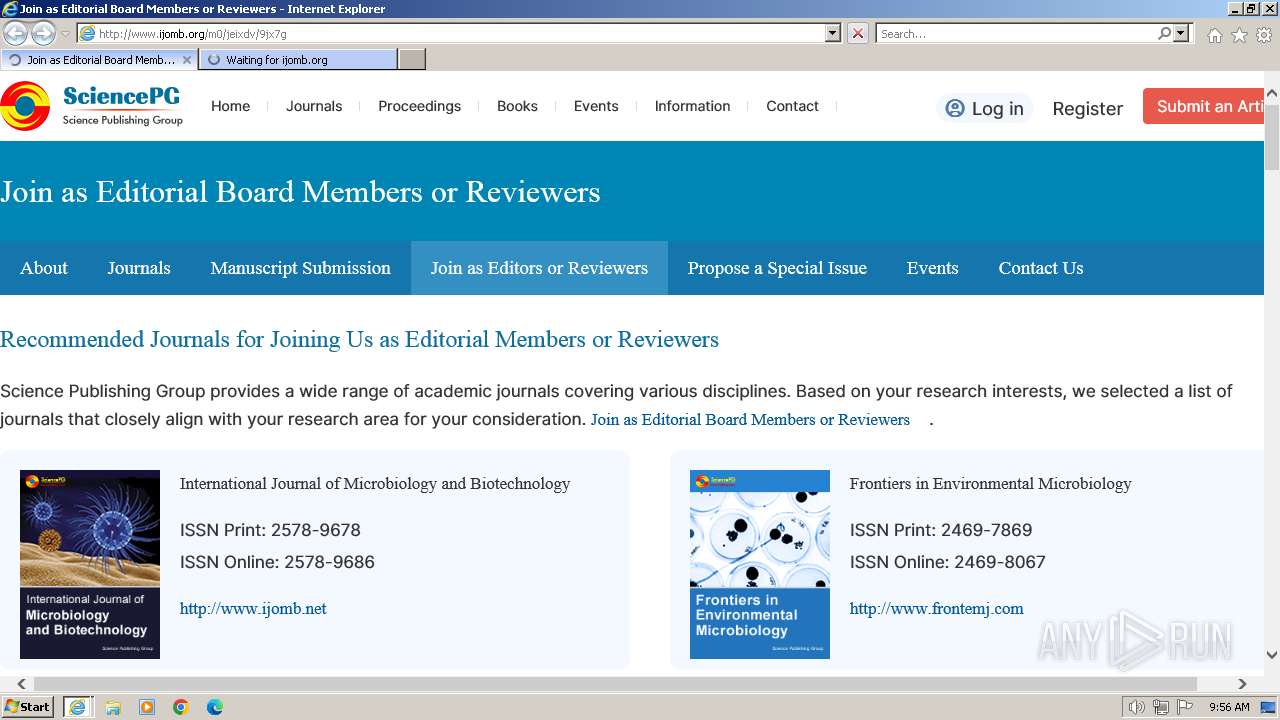Open the top Events menu item

click(596, 106)
